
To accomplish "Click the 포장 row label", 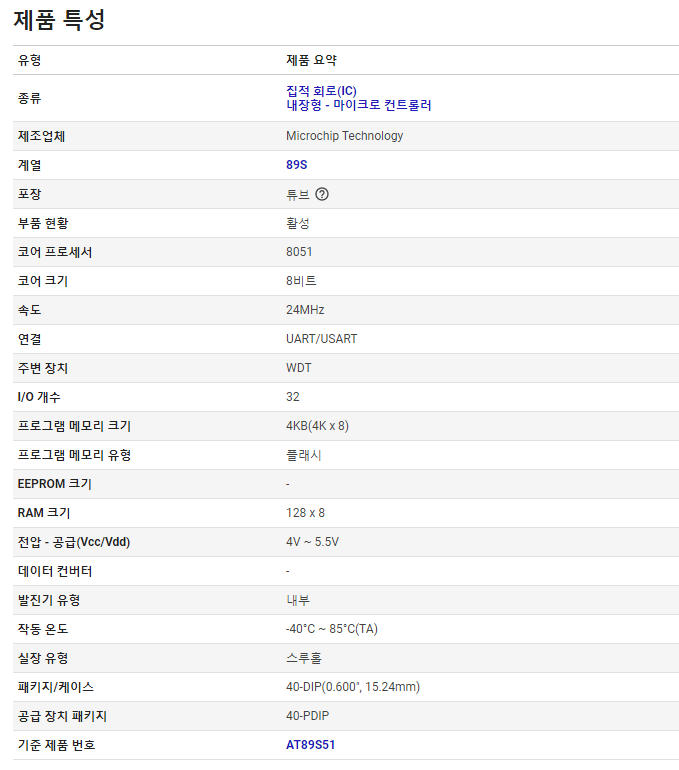I will tap(29, 194).
